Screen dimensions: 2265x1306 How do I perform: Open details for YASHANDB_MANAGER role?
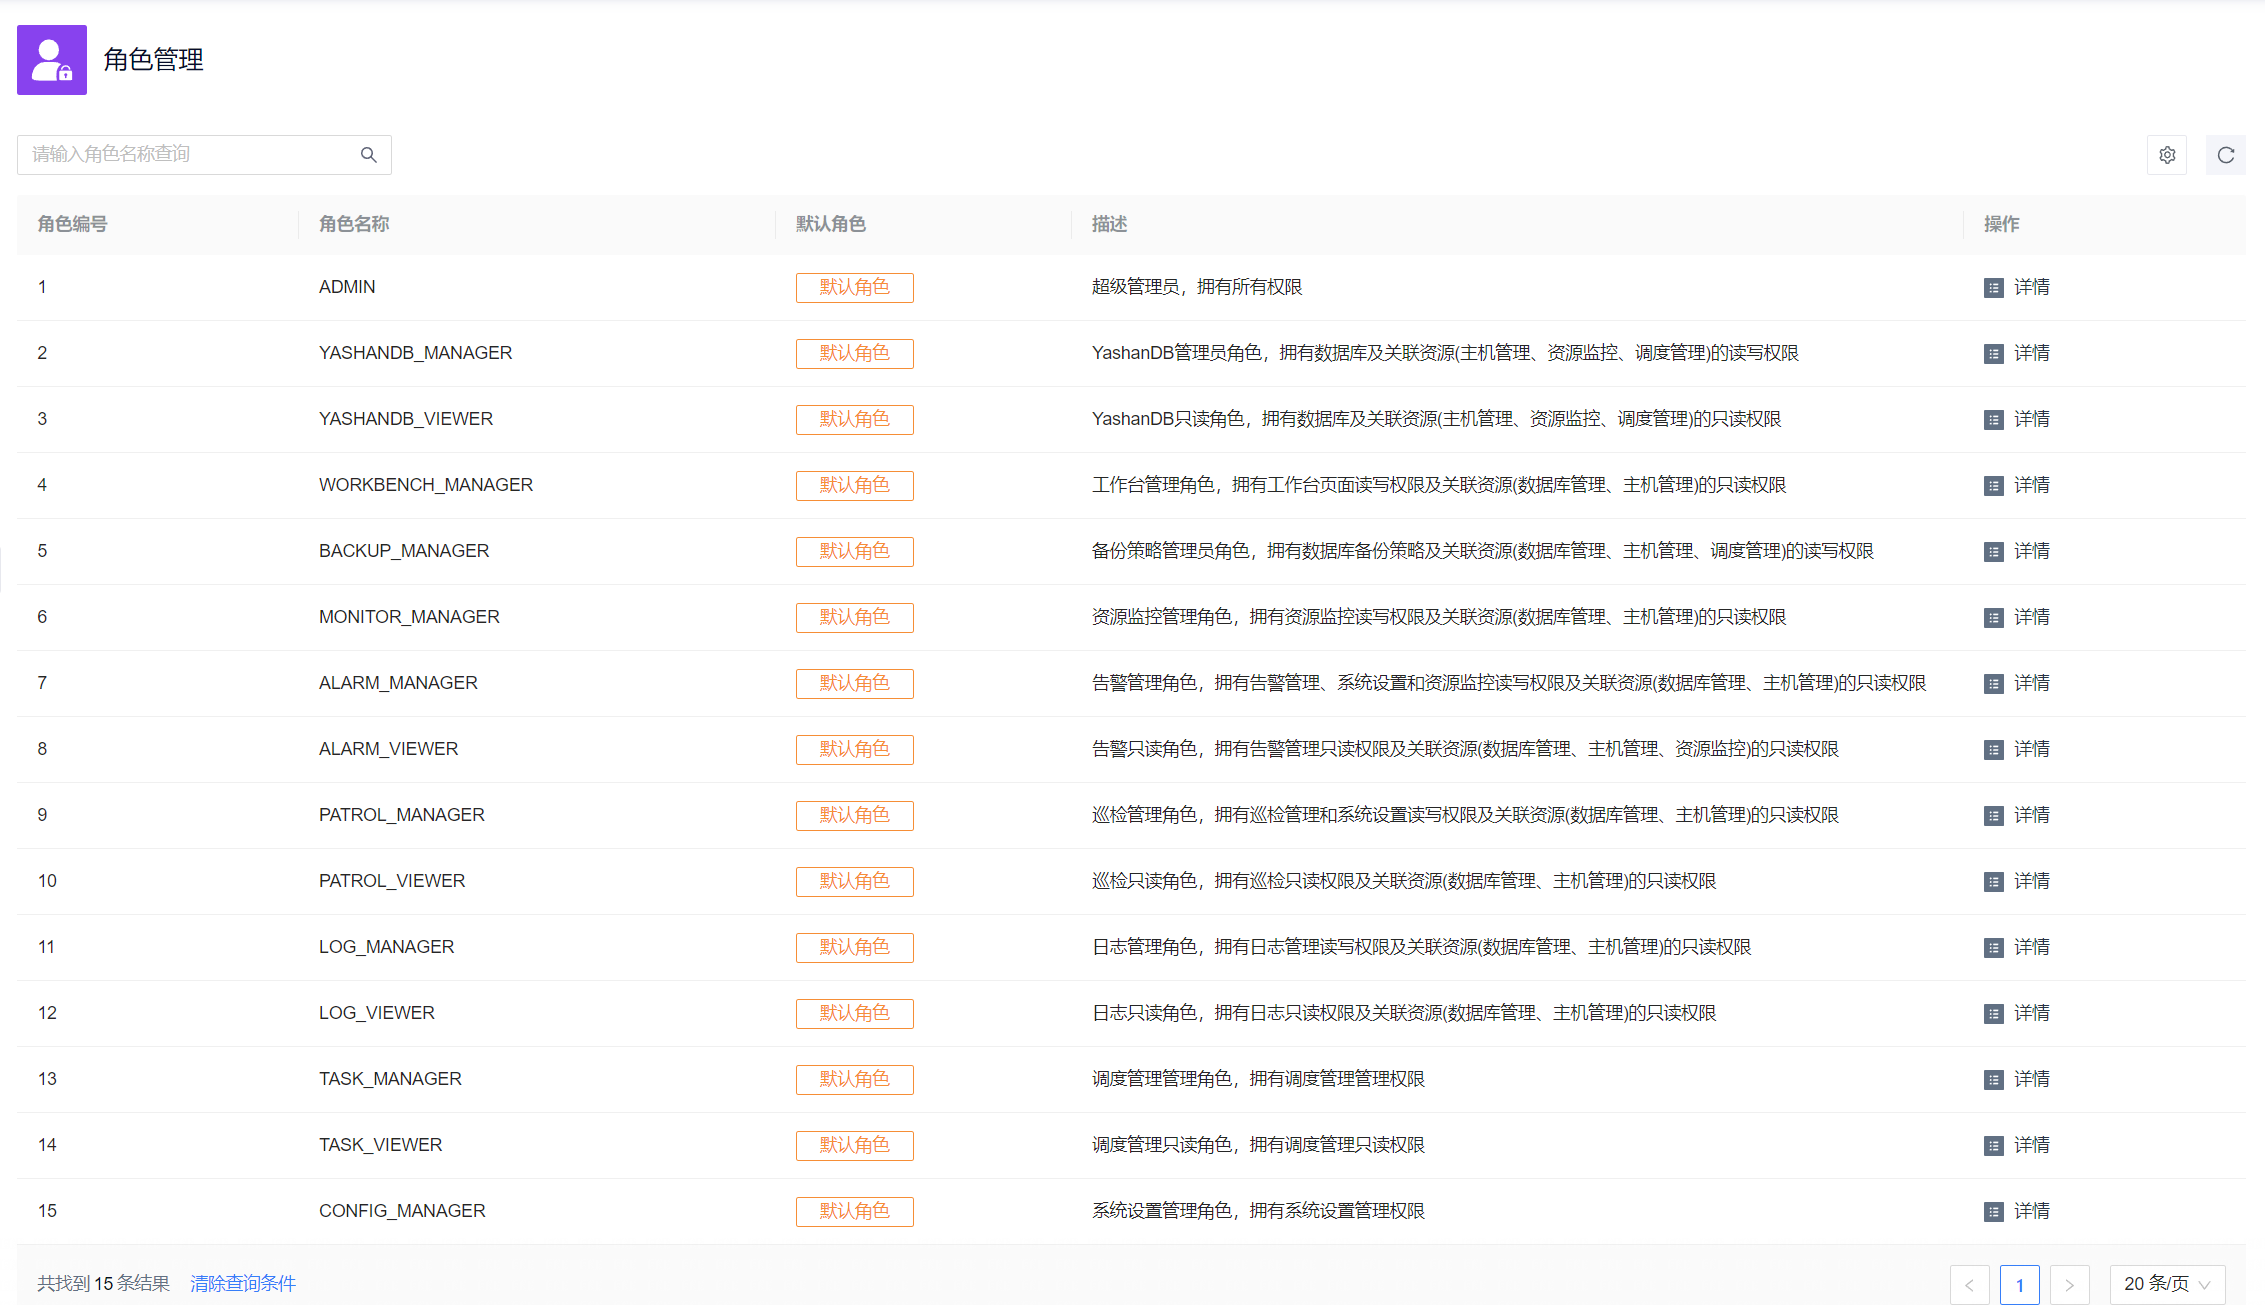coord(2029,353)
